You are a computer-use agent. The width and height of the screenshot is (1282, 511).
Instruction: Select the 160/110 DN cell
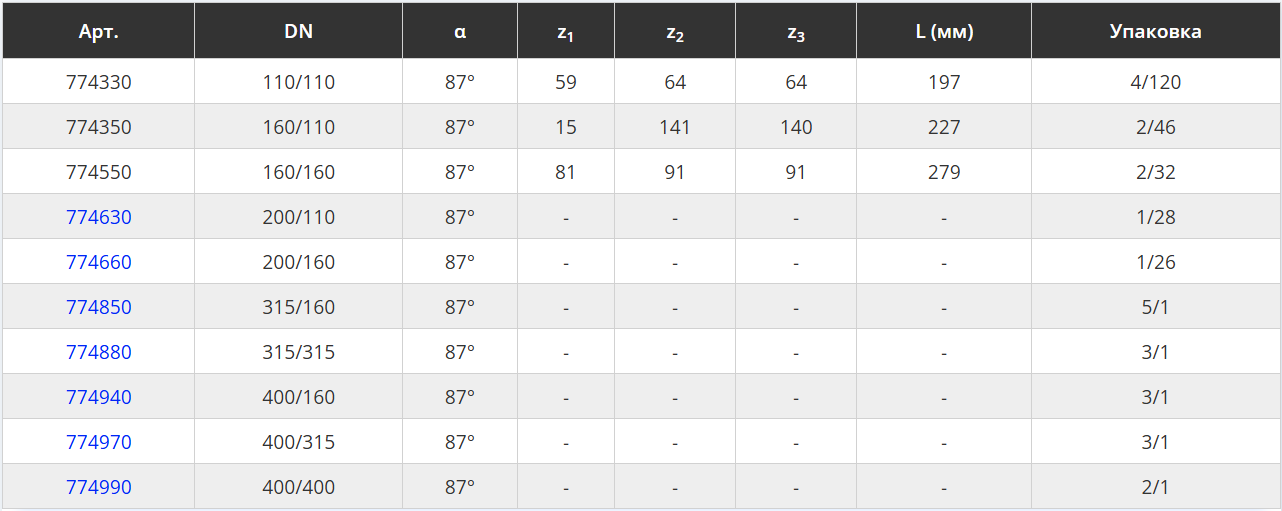(298, 127)
